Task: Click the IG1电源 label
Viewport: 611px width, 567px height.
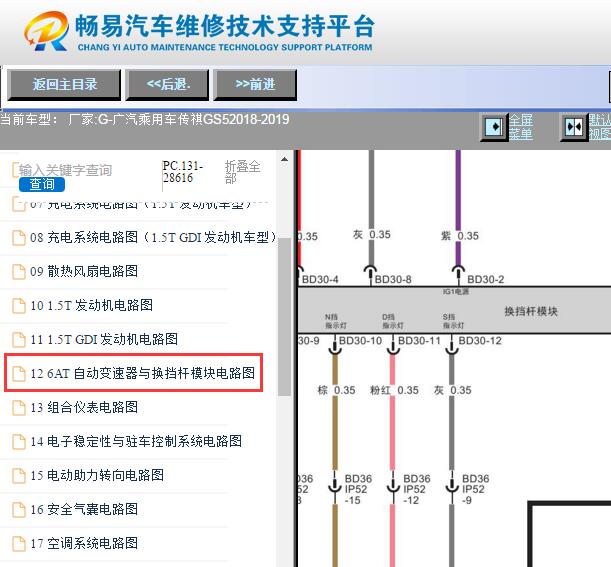Action: [x=456, y=291]
